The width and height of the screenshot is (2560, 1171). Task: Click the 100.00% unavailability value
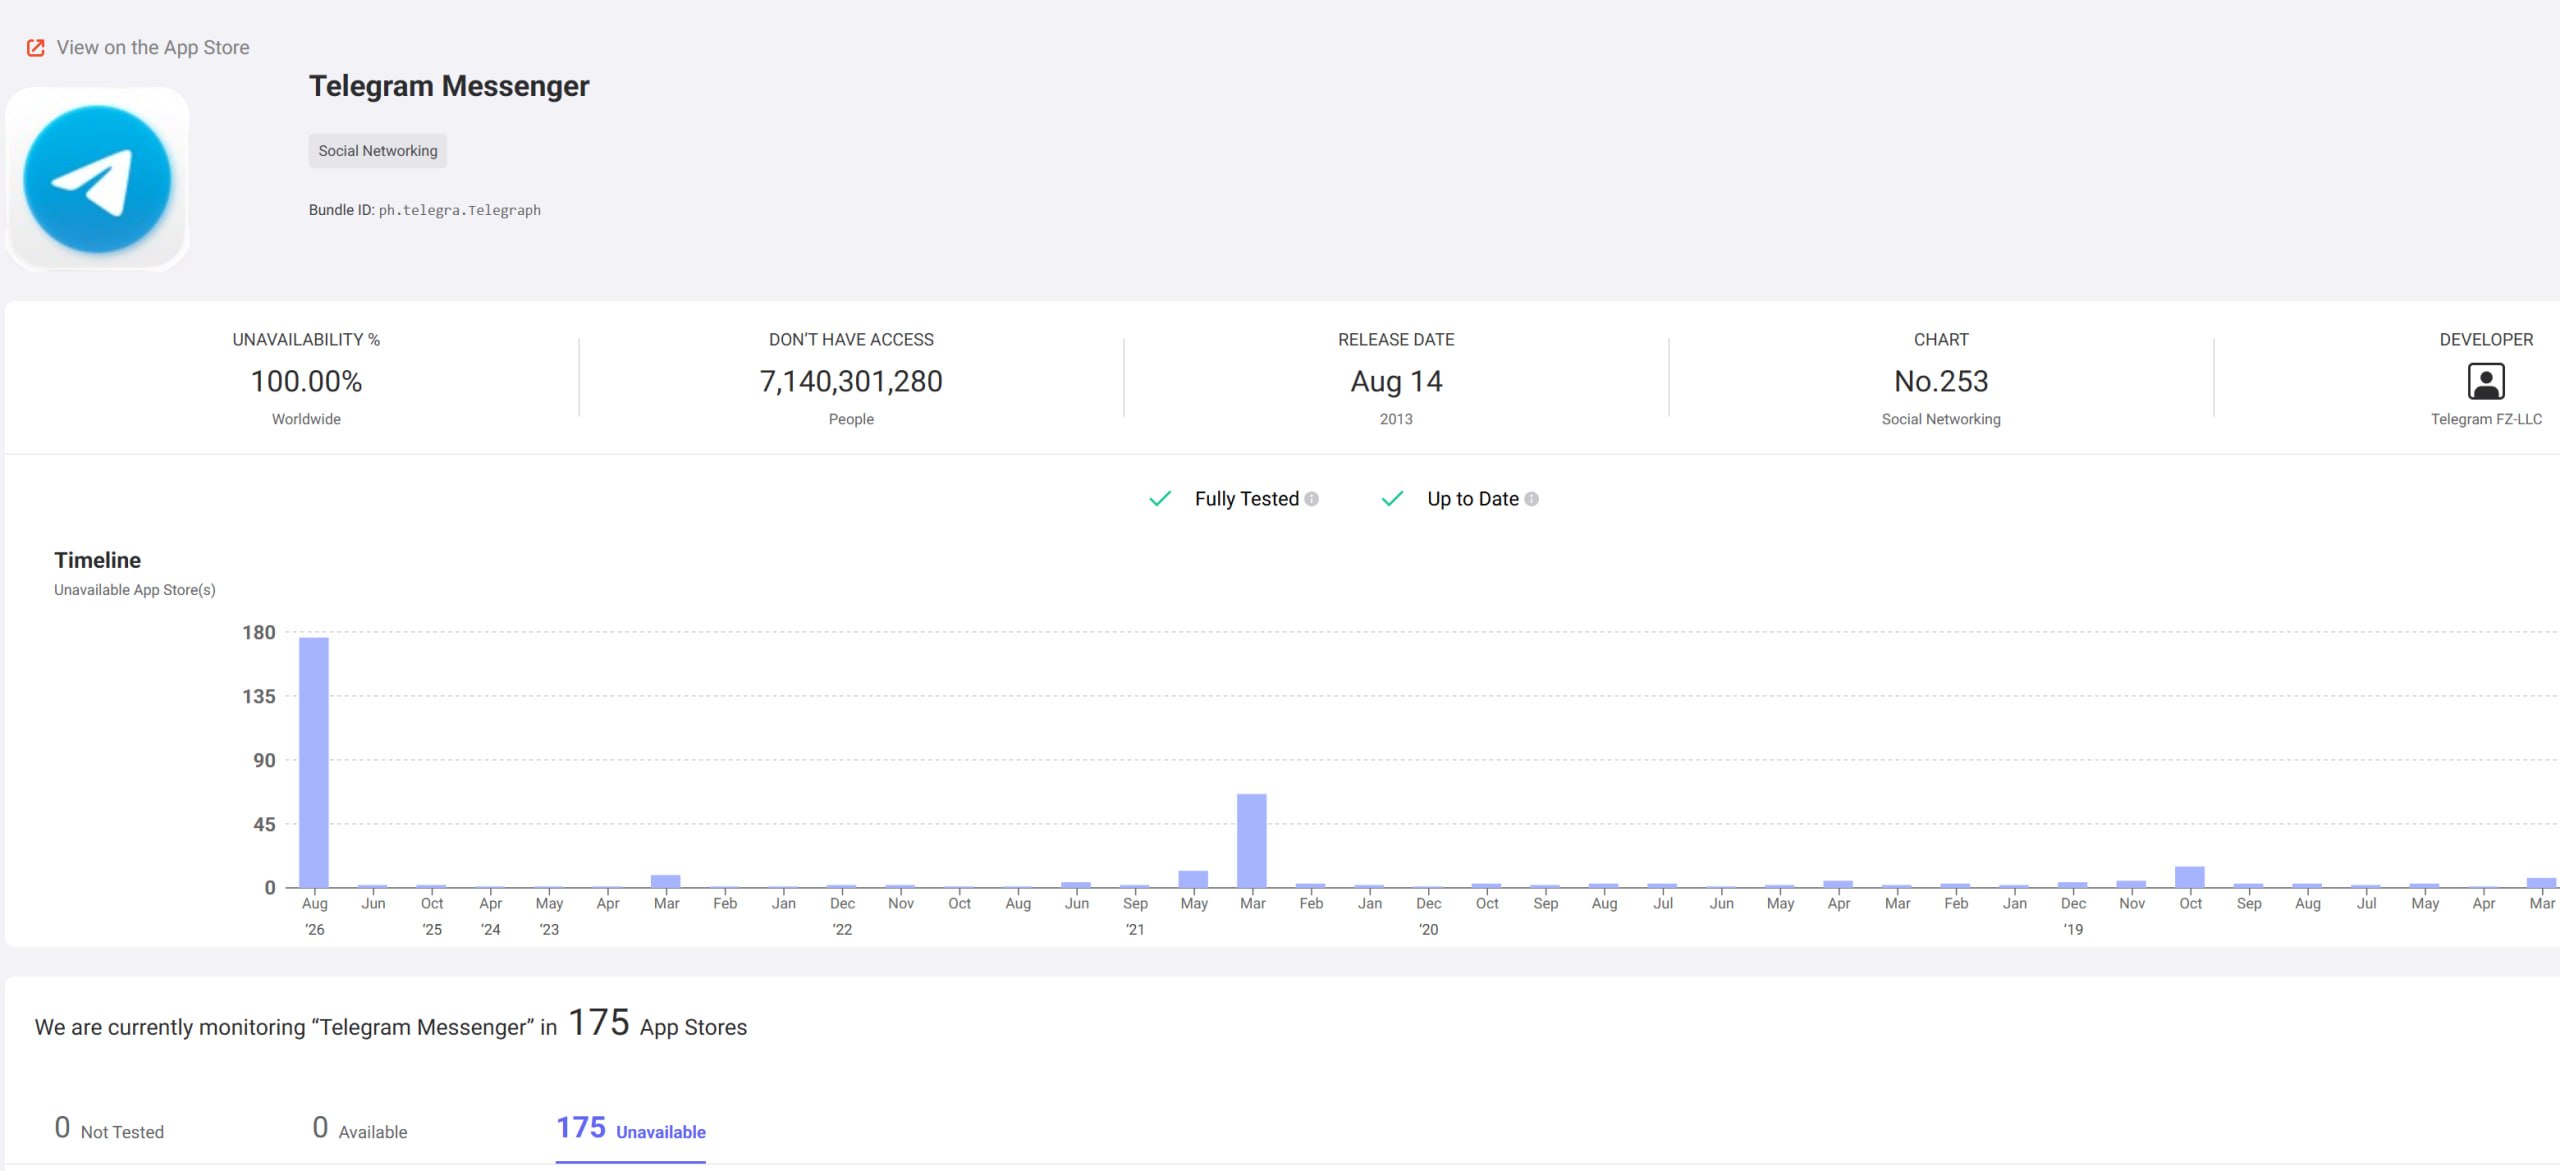tap(306, 382)
